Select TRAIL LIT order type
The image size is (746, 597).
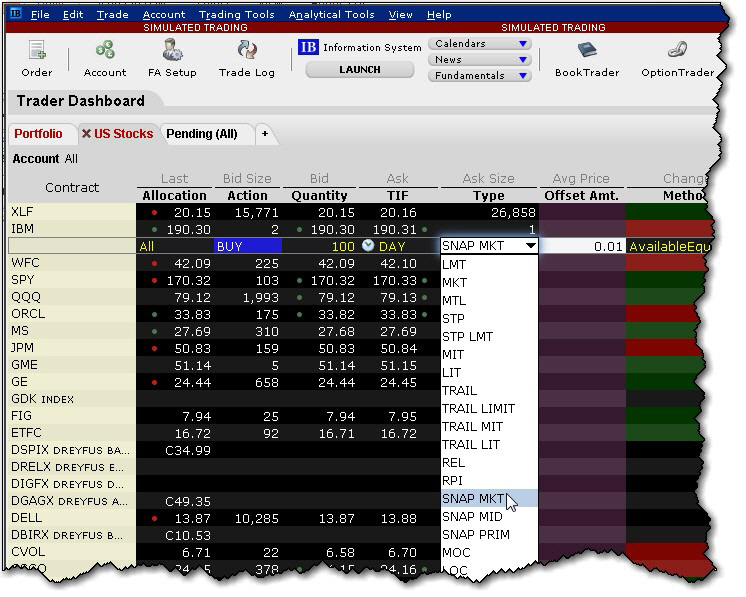point(489,445)
